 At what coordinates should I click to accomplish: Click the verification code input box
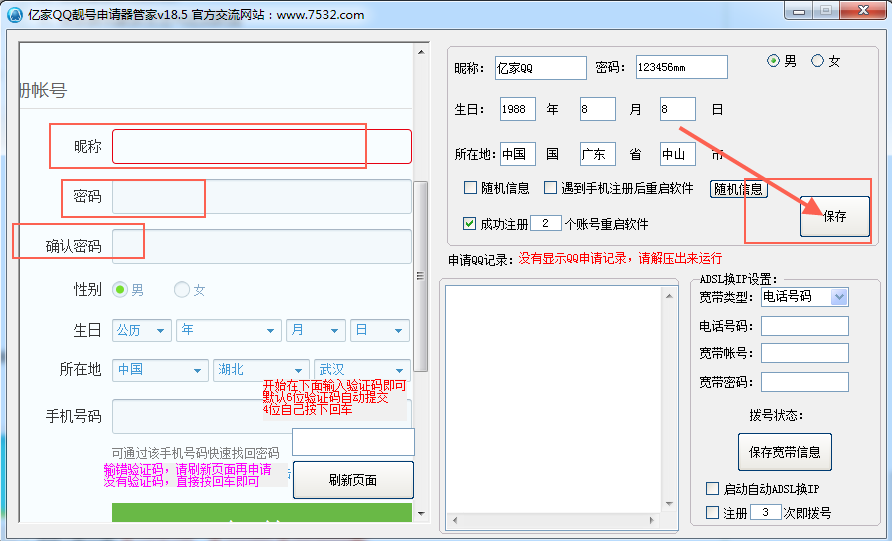click(353, 442)
